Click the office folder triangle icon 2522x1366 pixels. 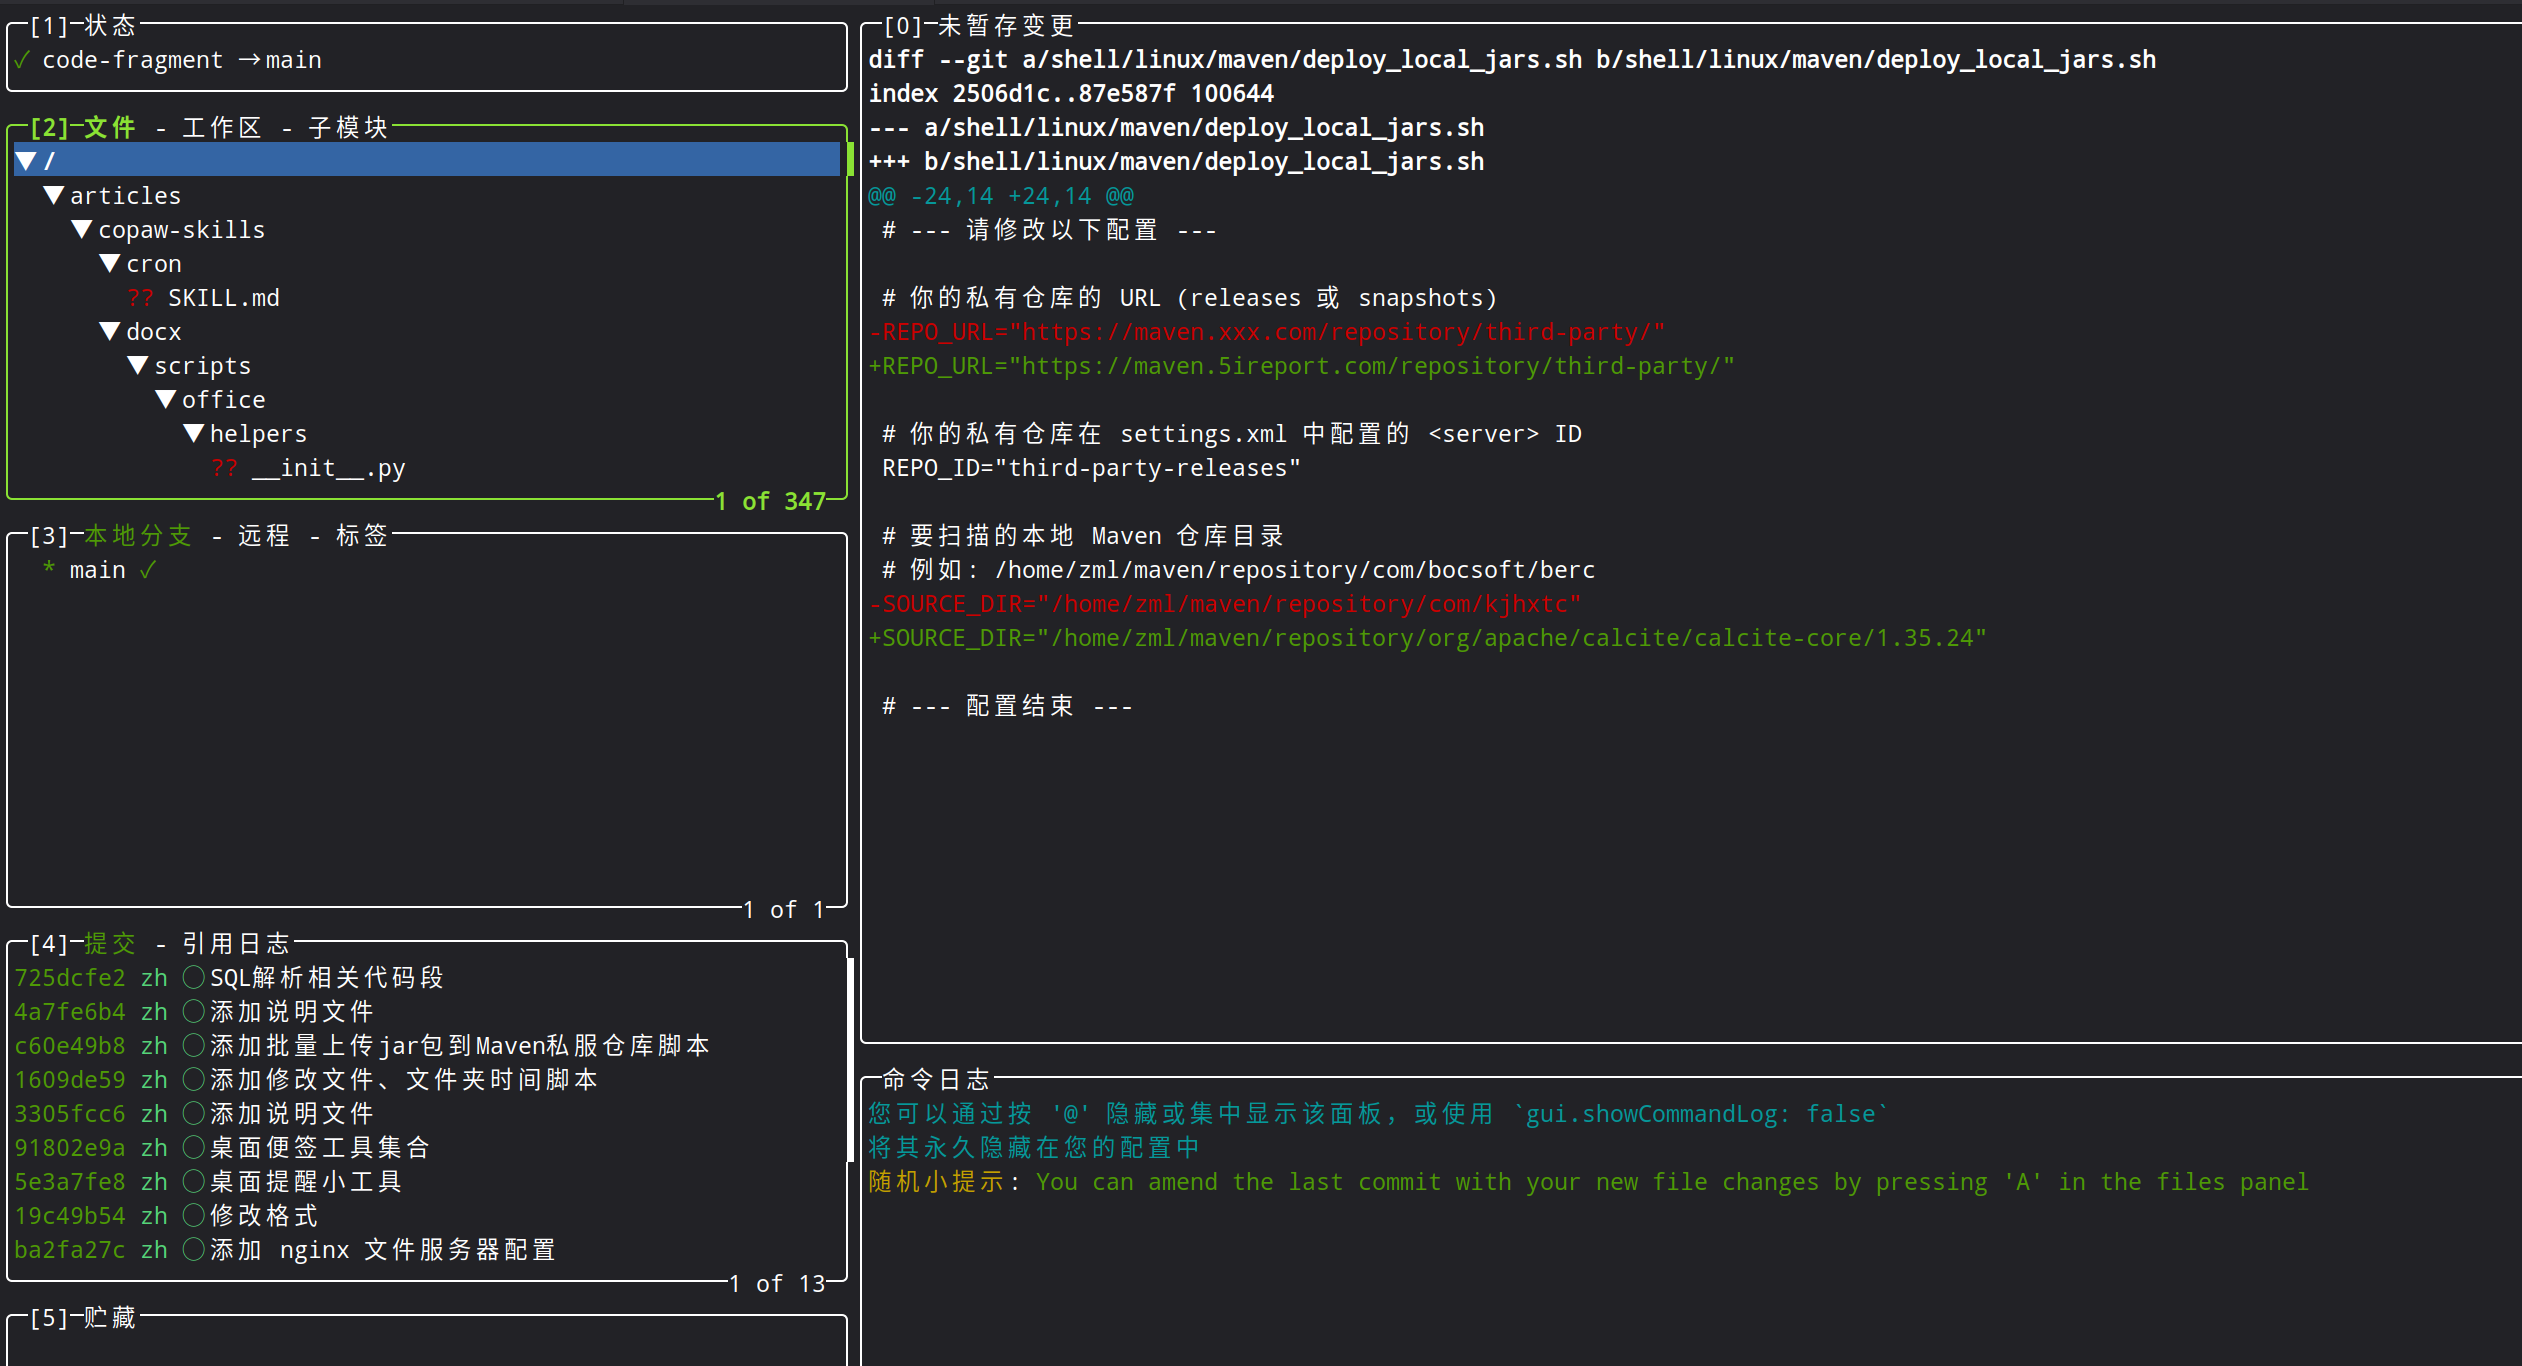(x=166, y=399)
